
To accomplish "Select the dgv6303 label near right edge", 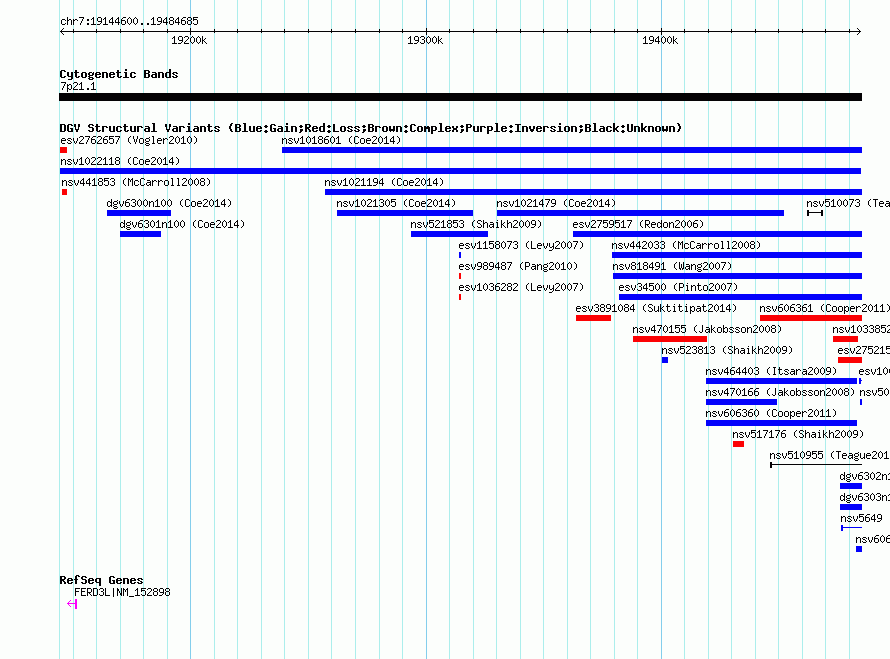I will tap(864, 497).
